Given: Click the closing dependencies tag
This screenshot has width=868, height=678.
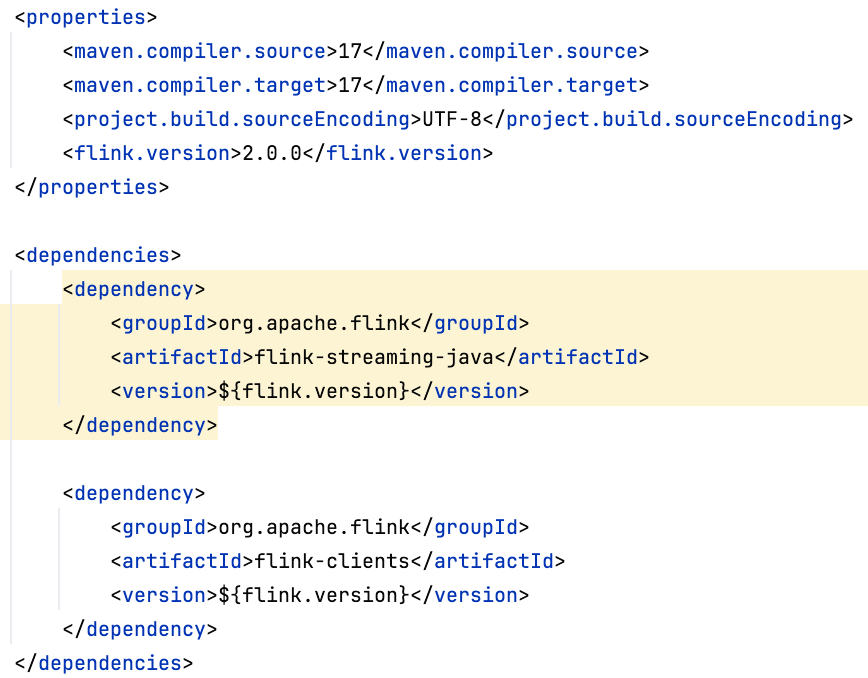Looking at the screenshot, I should tap(104, 663).
